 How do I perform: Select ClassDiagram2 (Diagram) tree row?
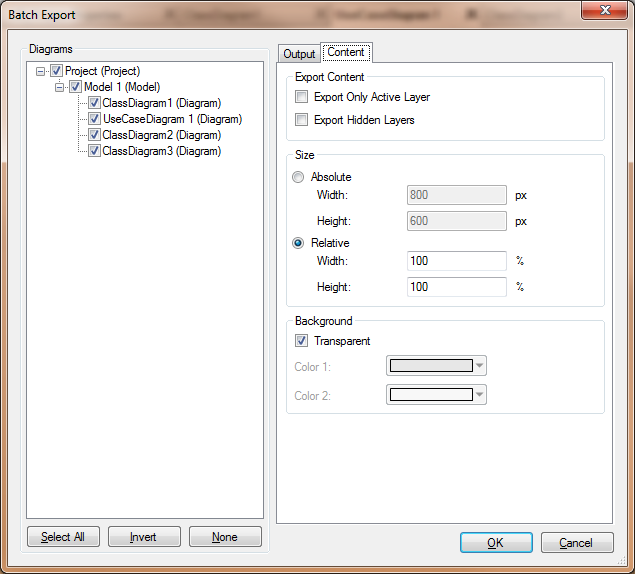[162, 134]
